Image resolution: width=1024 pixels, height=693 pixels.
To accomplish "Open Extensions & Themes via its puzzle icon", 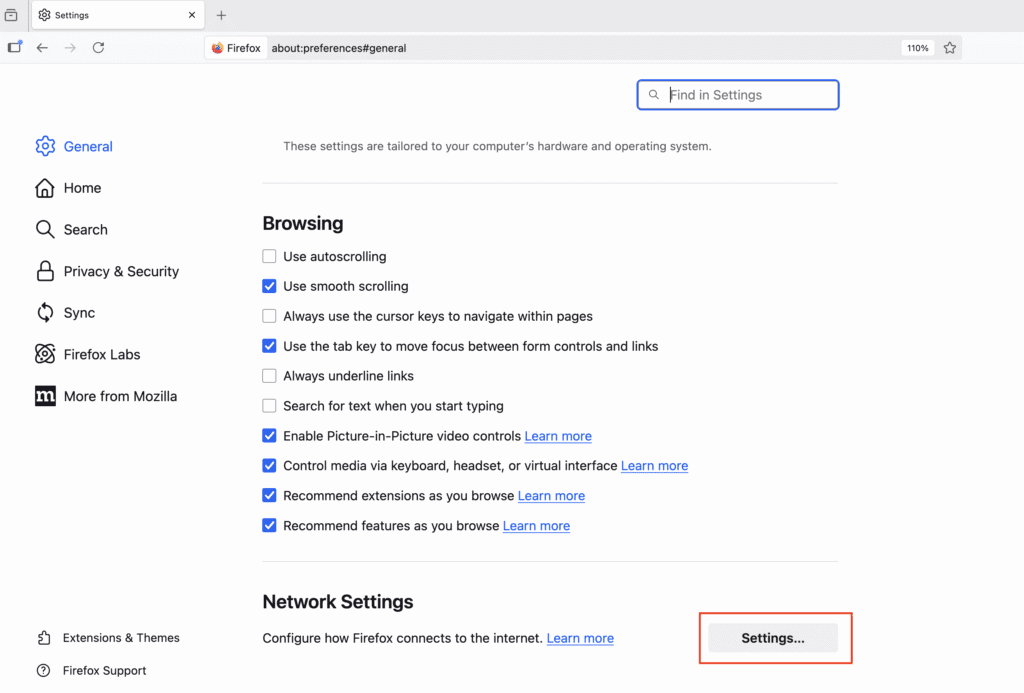I will [45, 637].
